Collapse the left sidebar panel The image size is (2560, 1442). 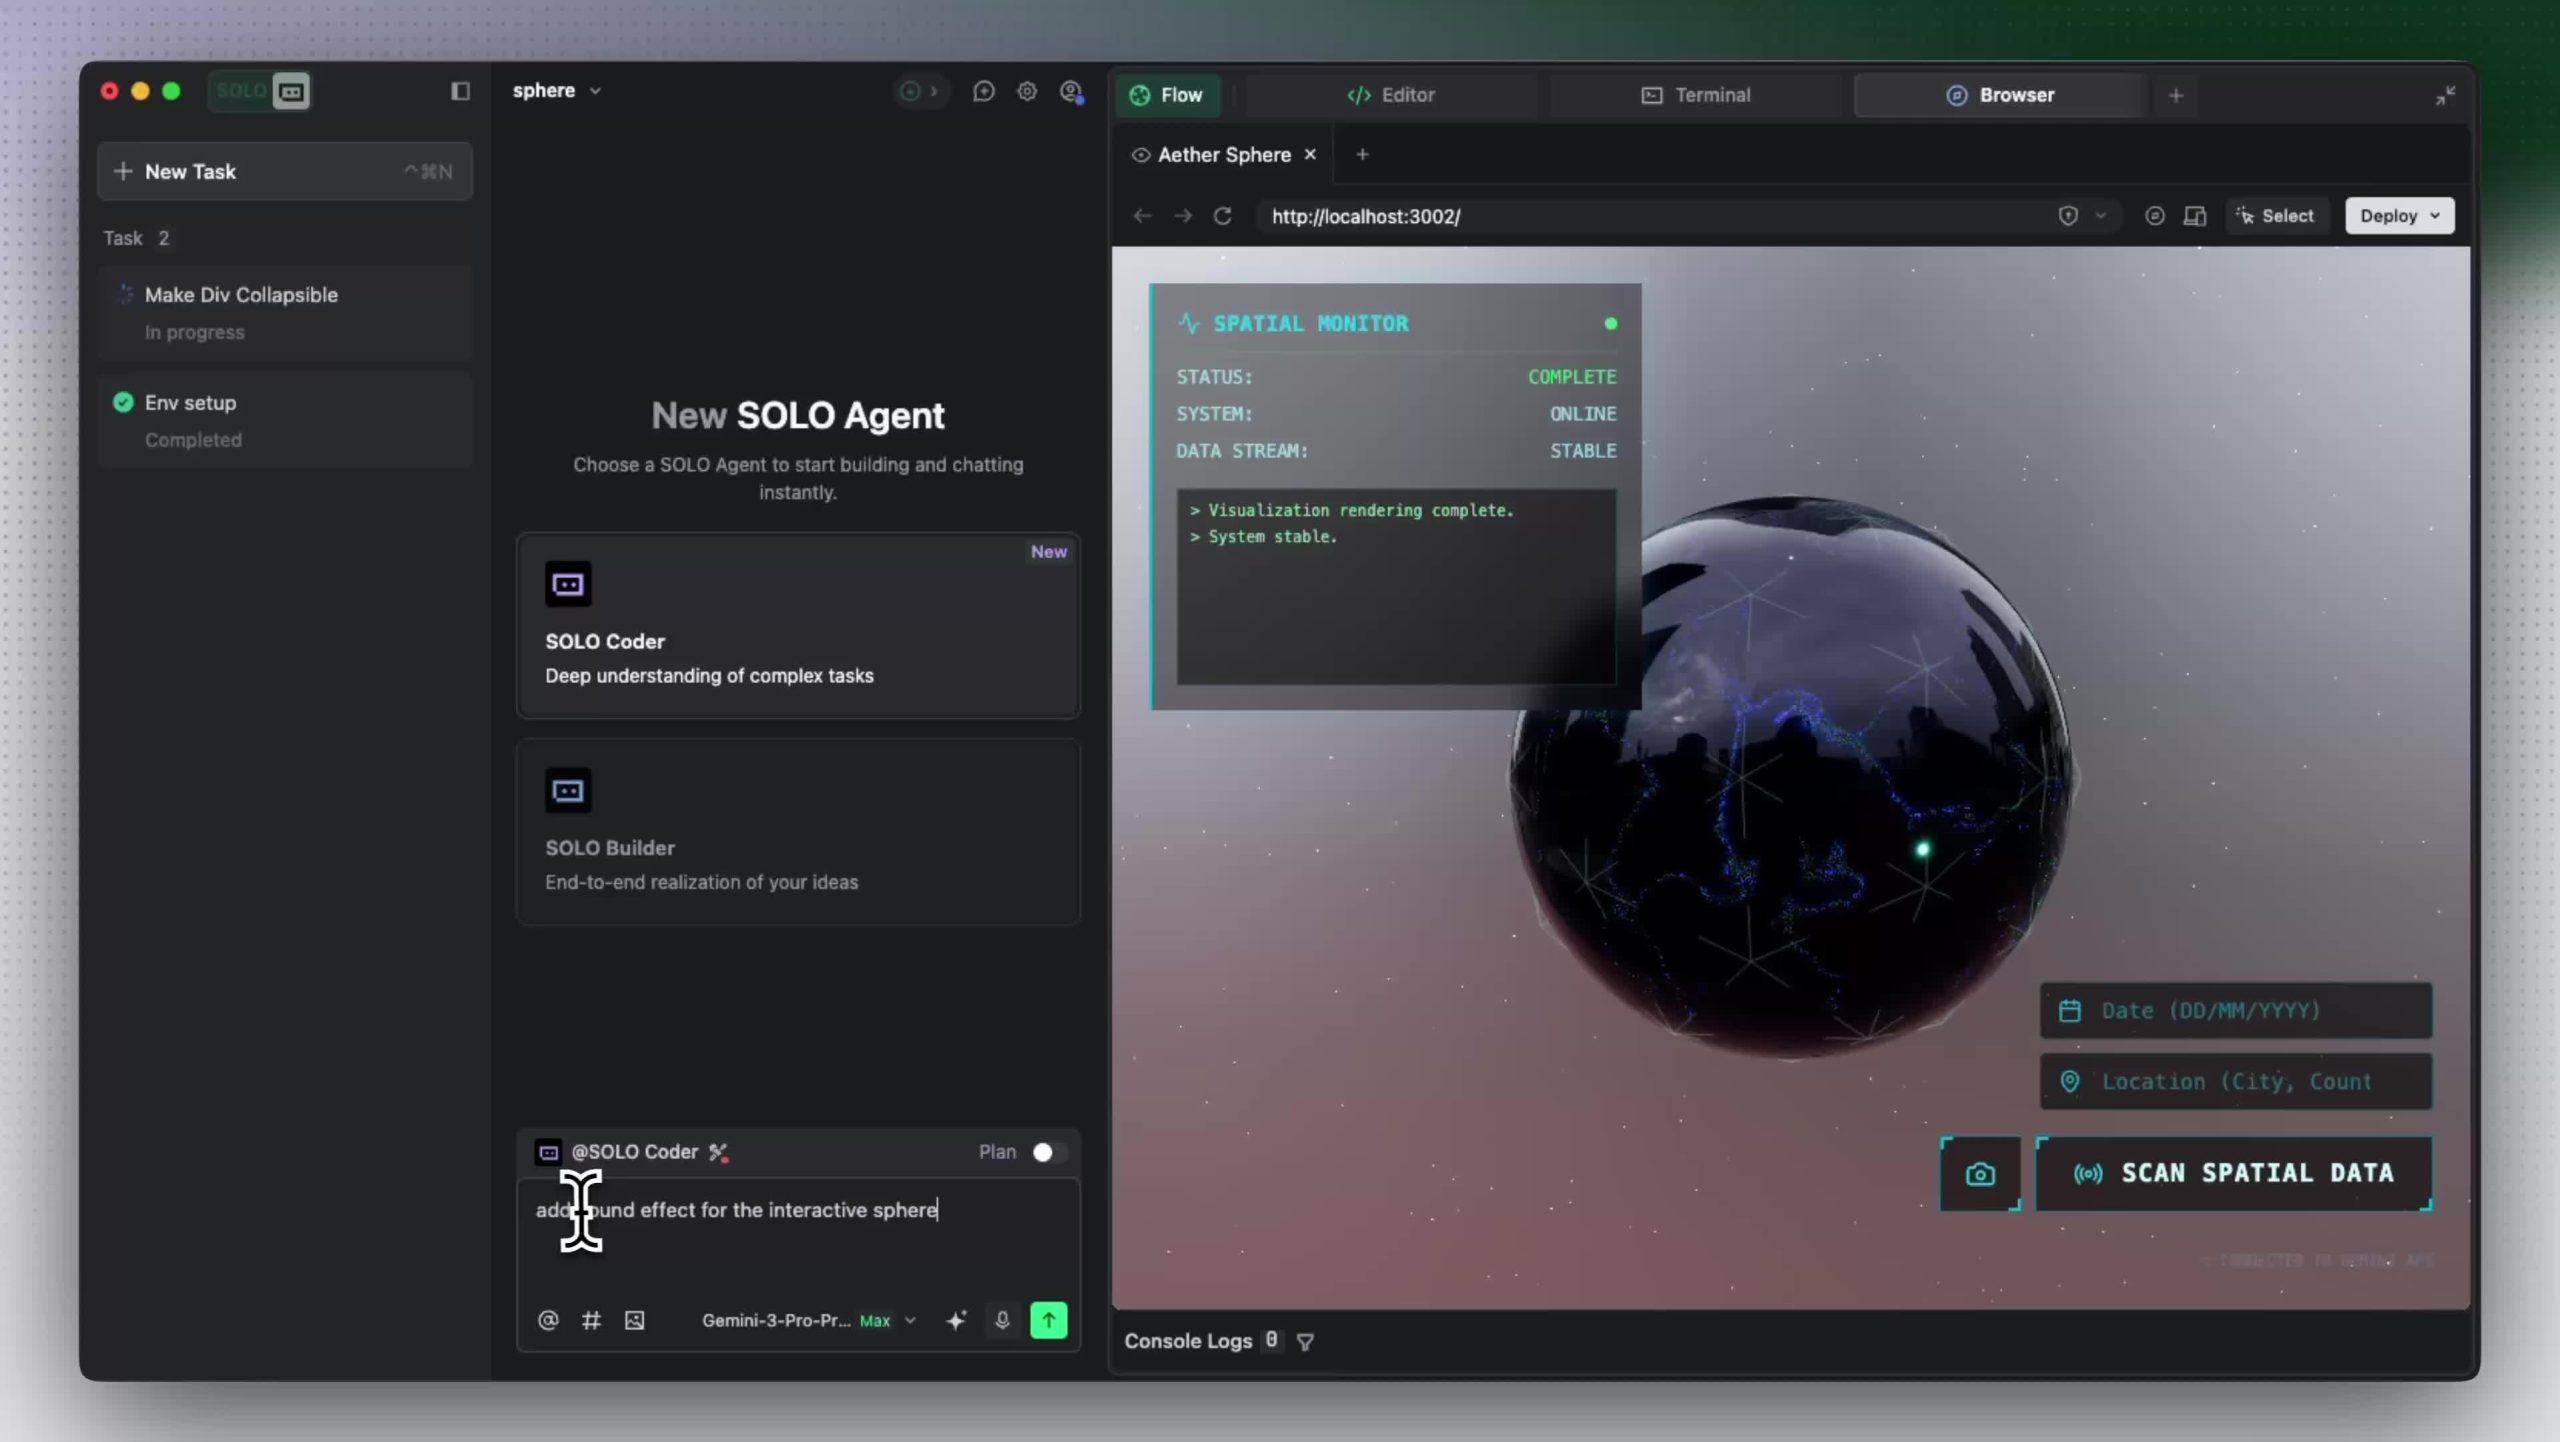[x=460, y=91]
